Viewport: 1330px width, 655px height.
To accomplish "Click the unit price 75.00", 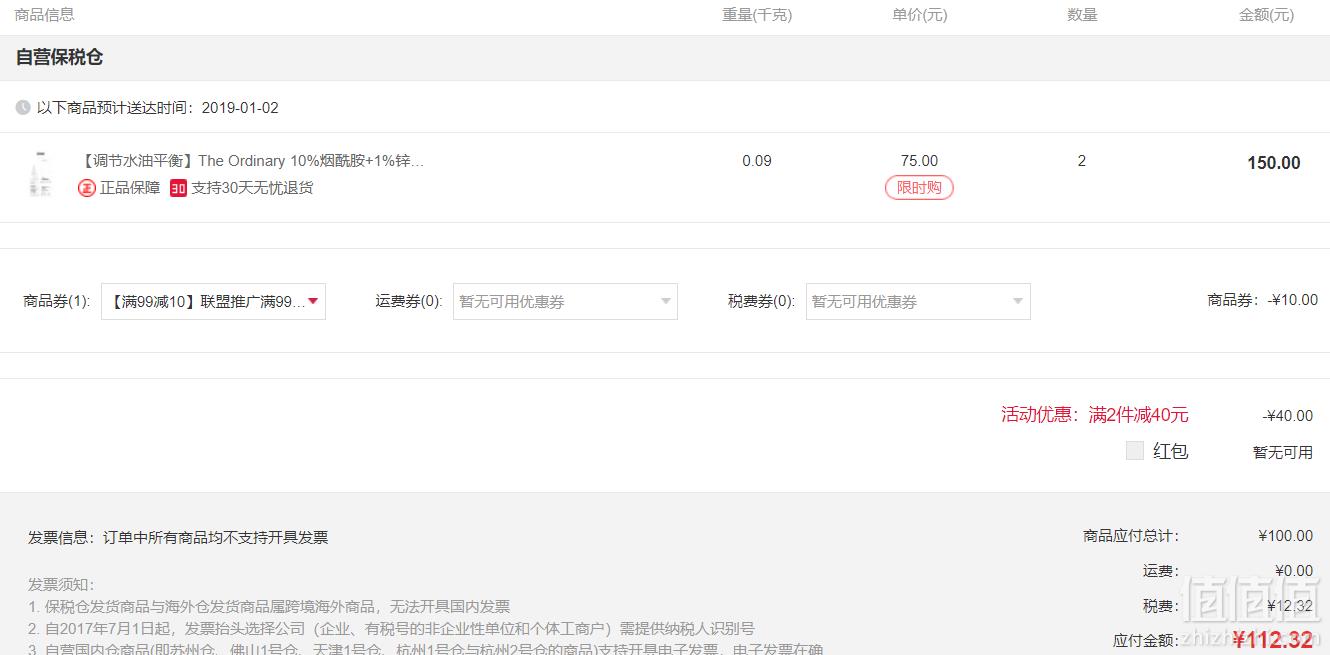I will pos(919,161).
